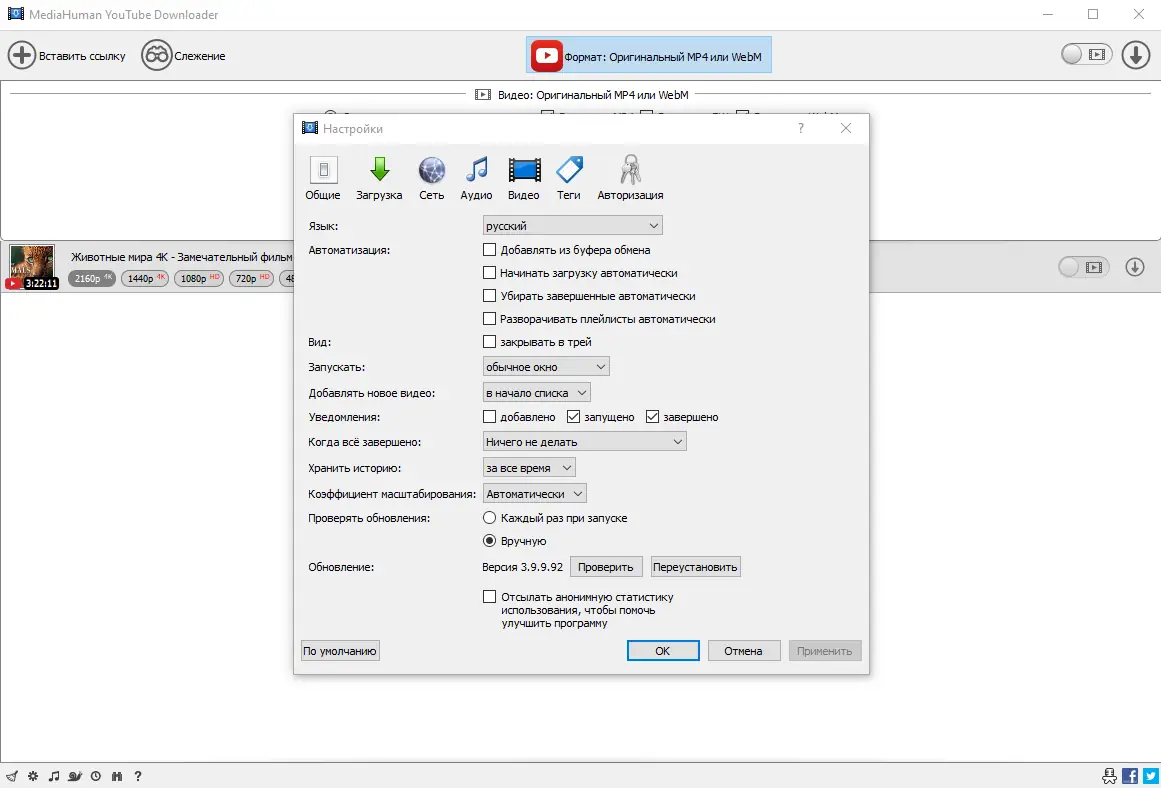Click the Отмена button
The width and height of the screenshot is (1161, 788).
pyautogui.click(x=743, y=651)
